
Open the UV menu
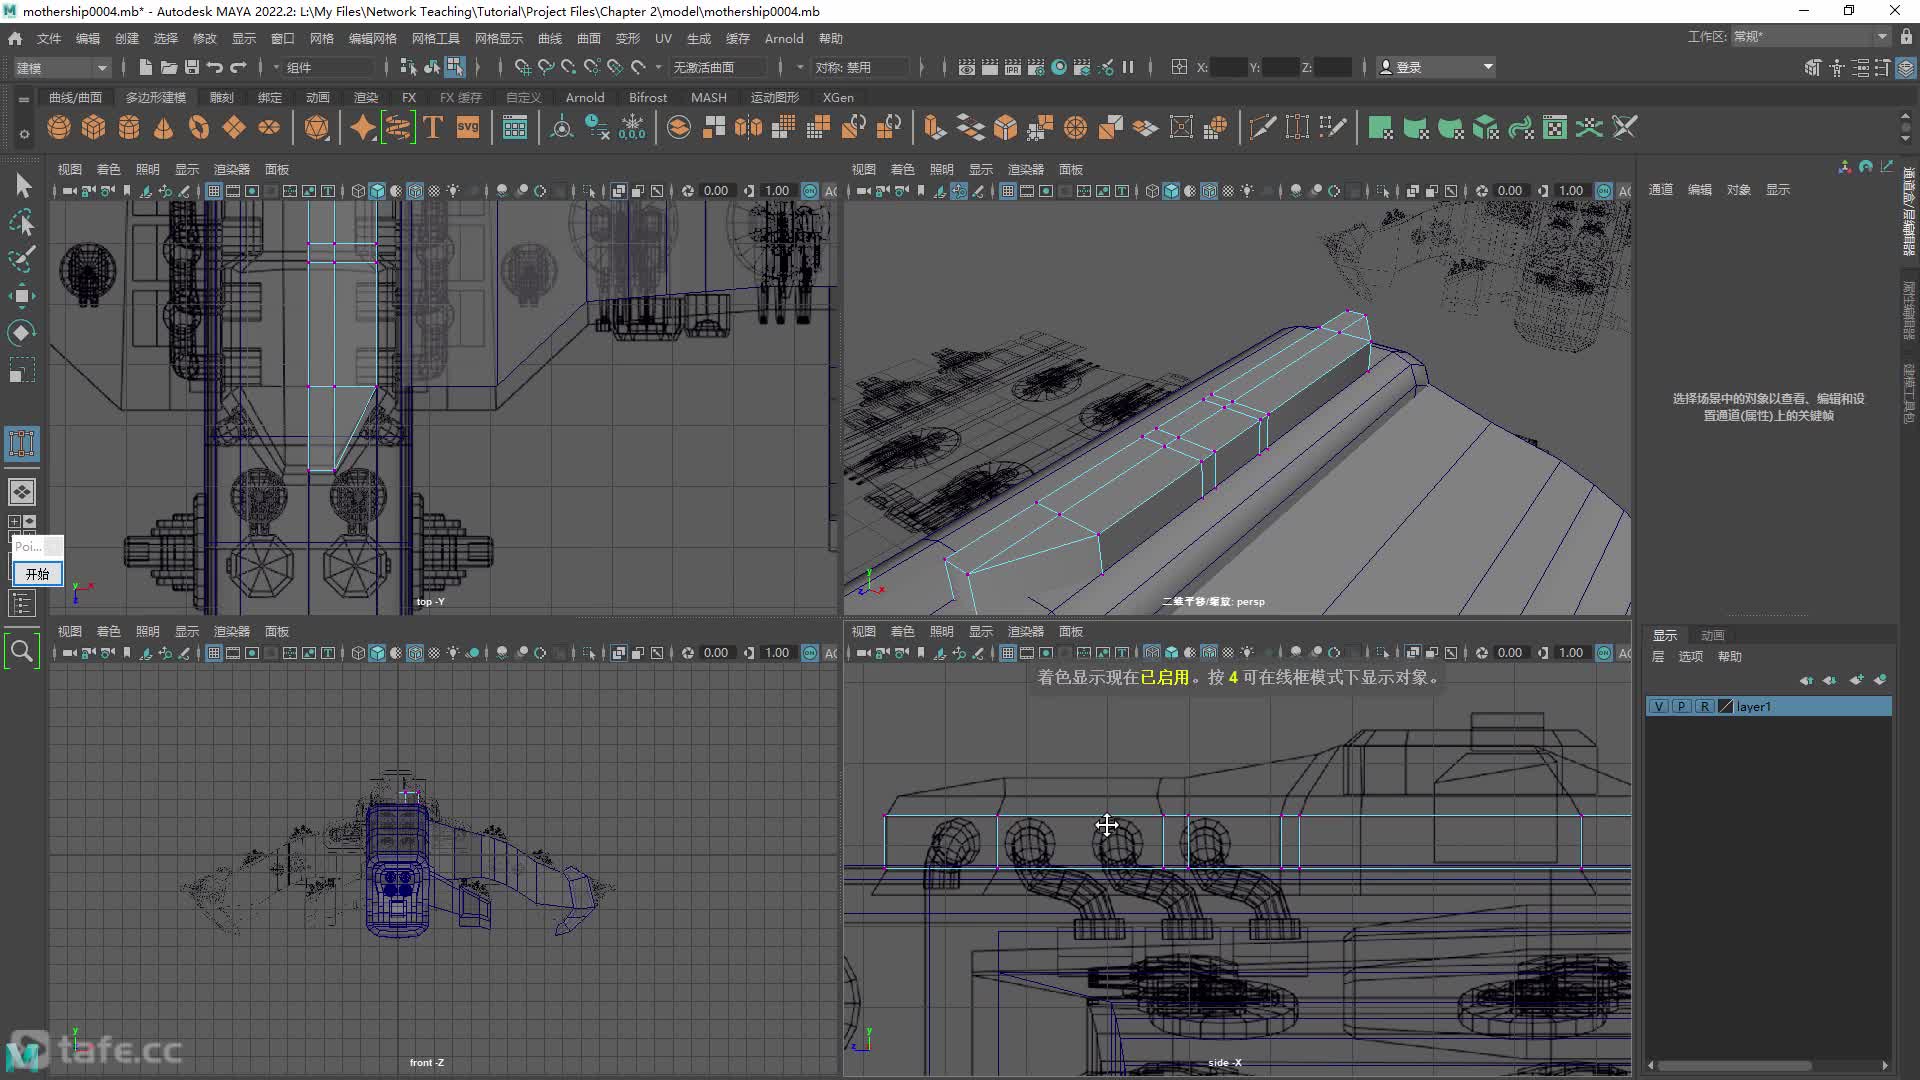click(x=663, y=38)
